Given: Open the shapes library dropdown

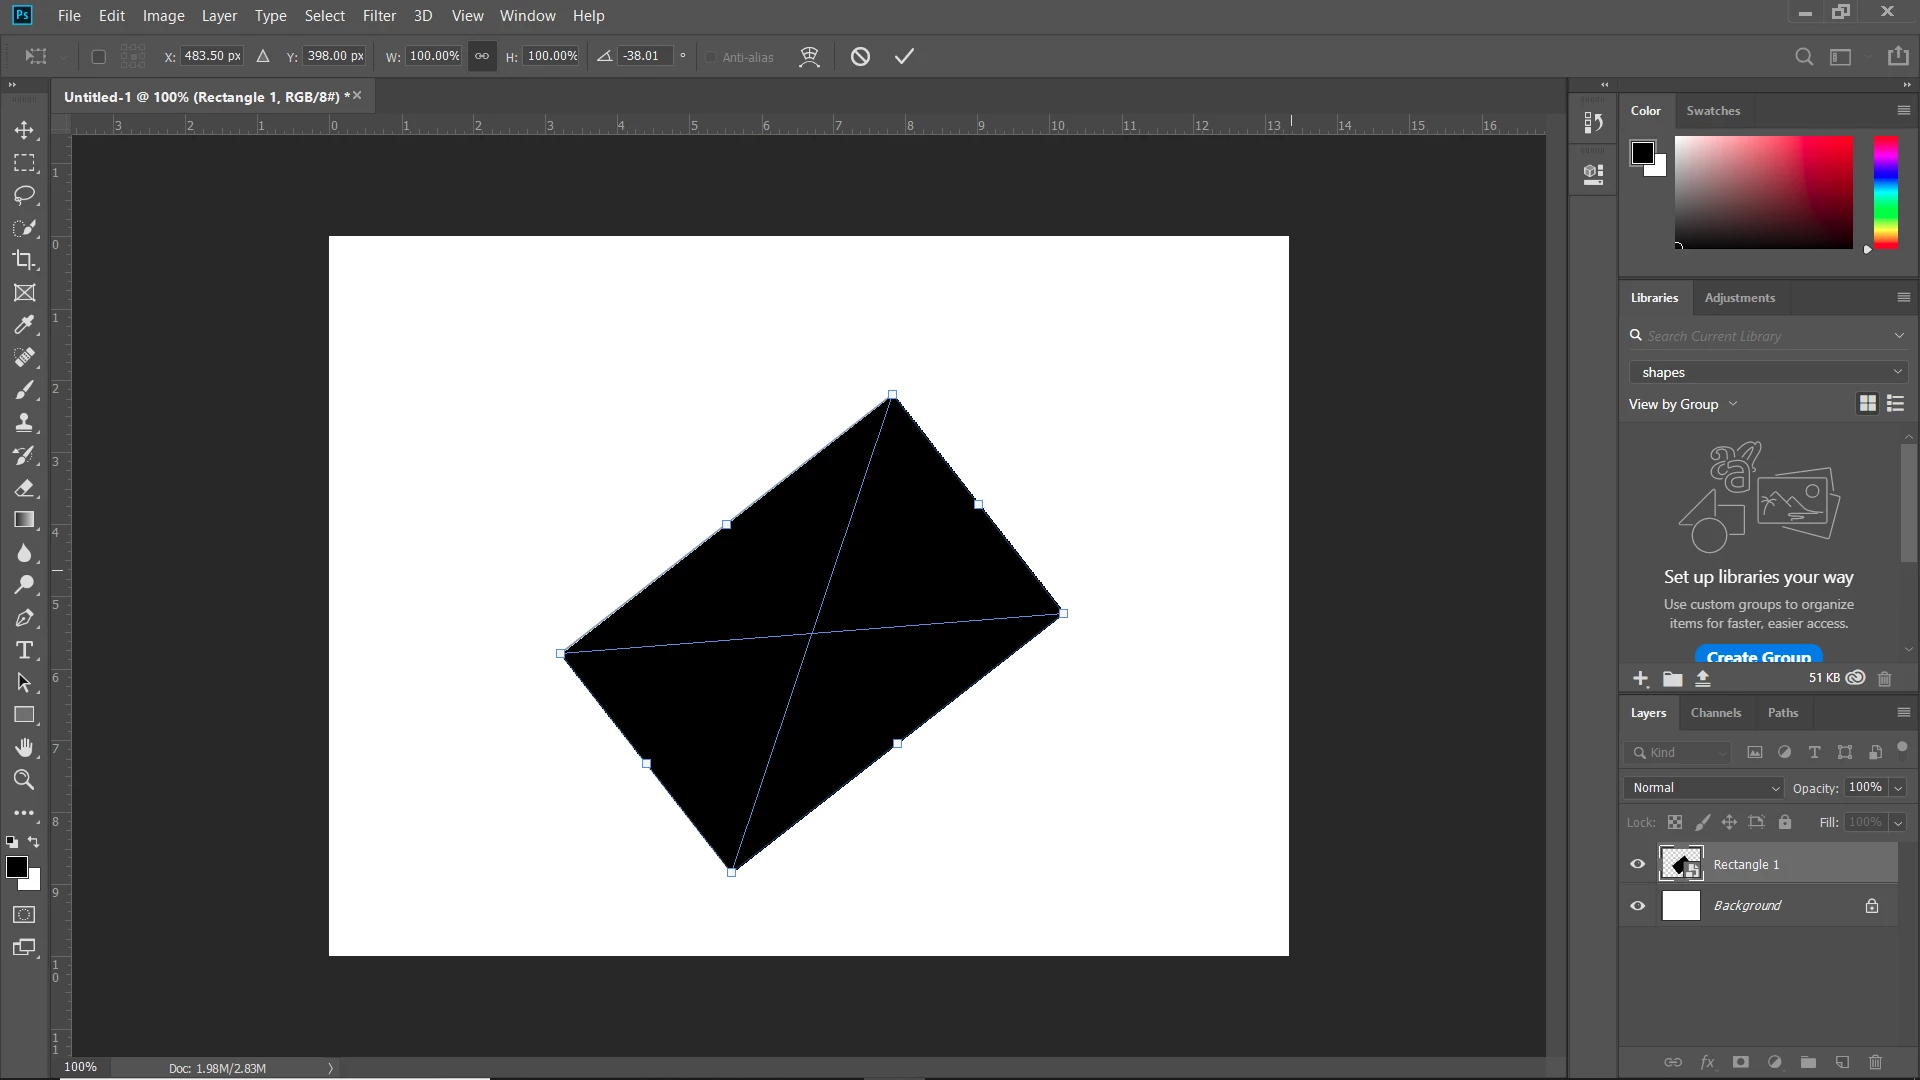Looking at the screenshot, I should tap(1768, 372).
